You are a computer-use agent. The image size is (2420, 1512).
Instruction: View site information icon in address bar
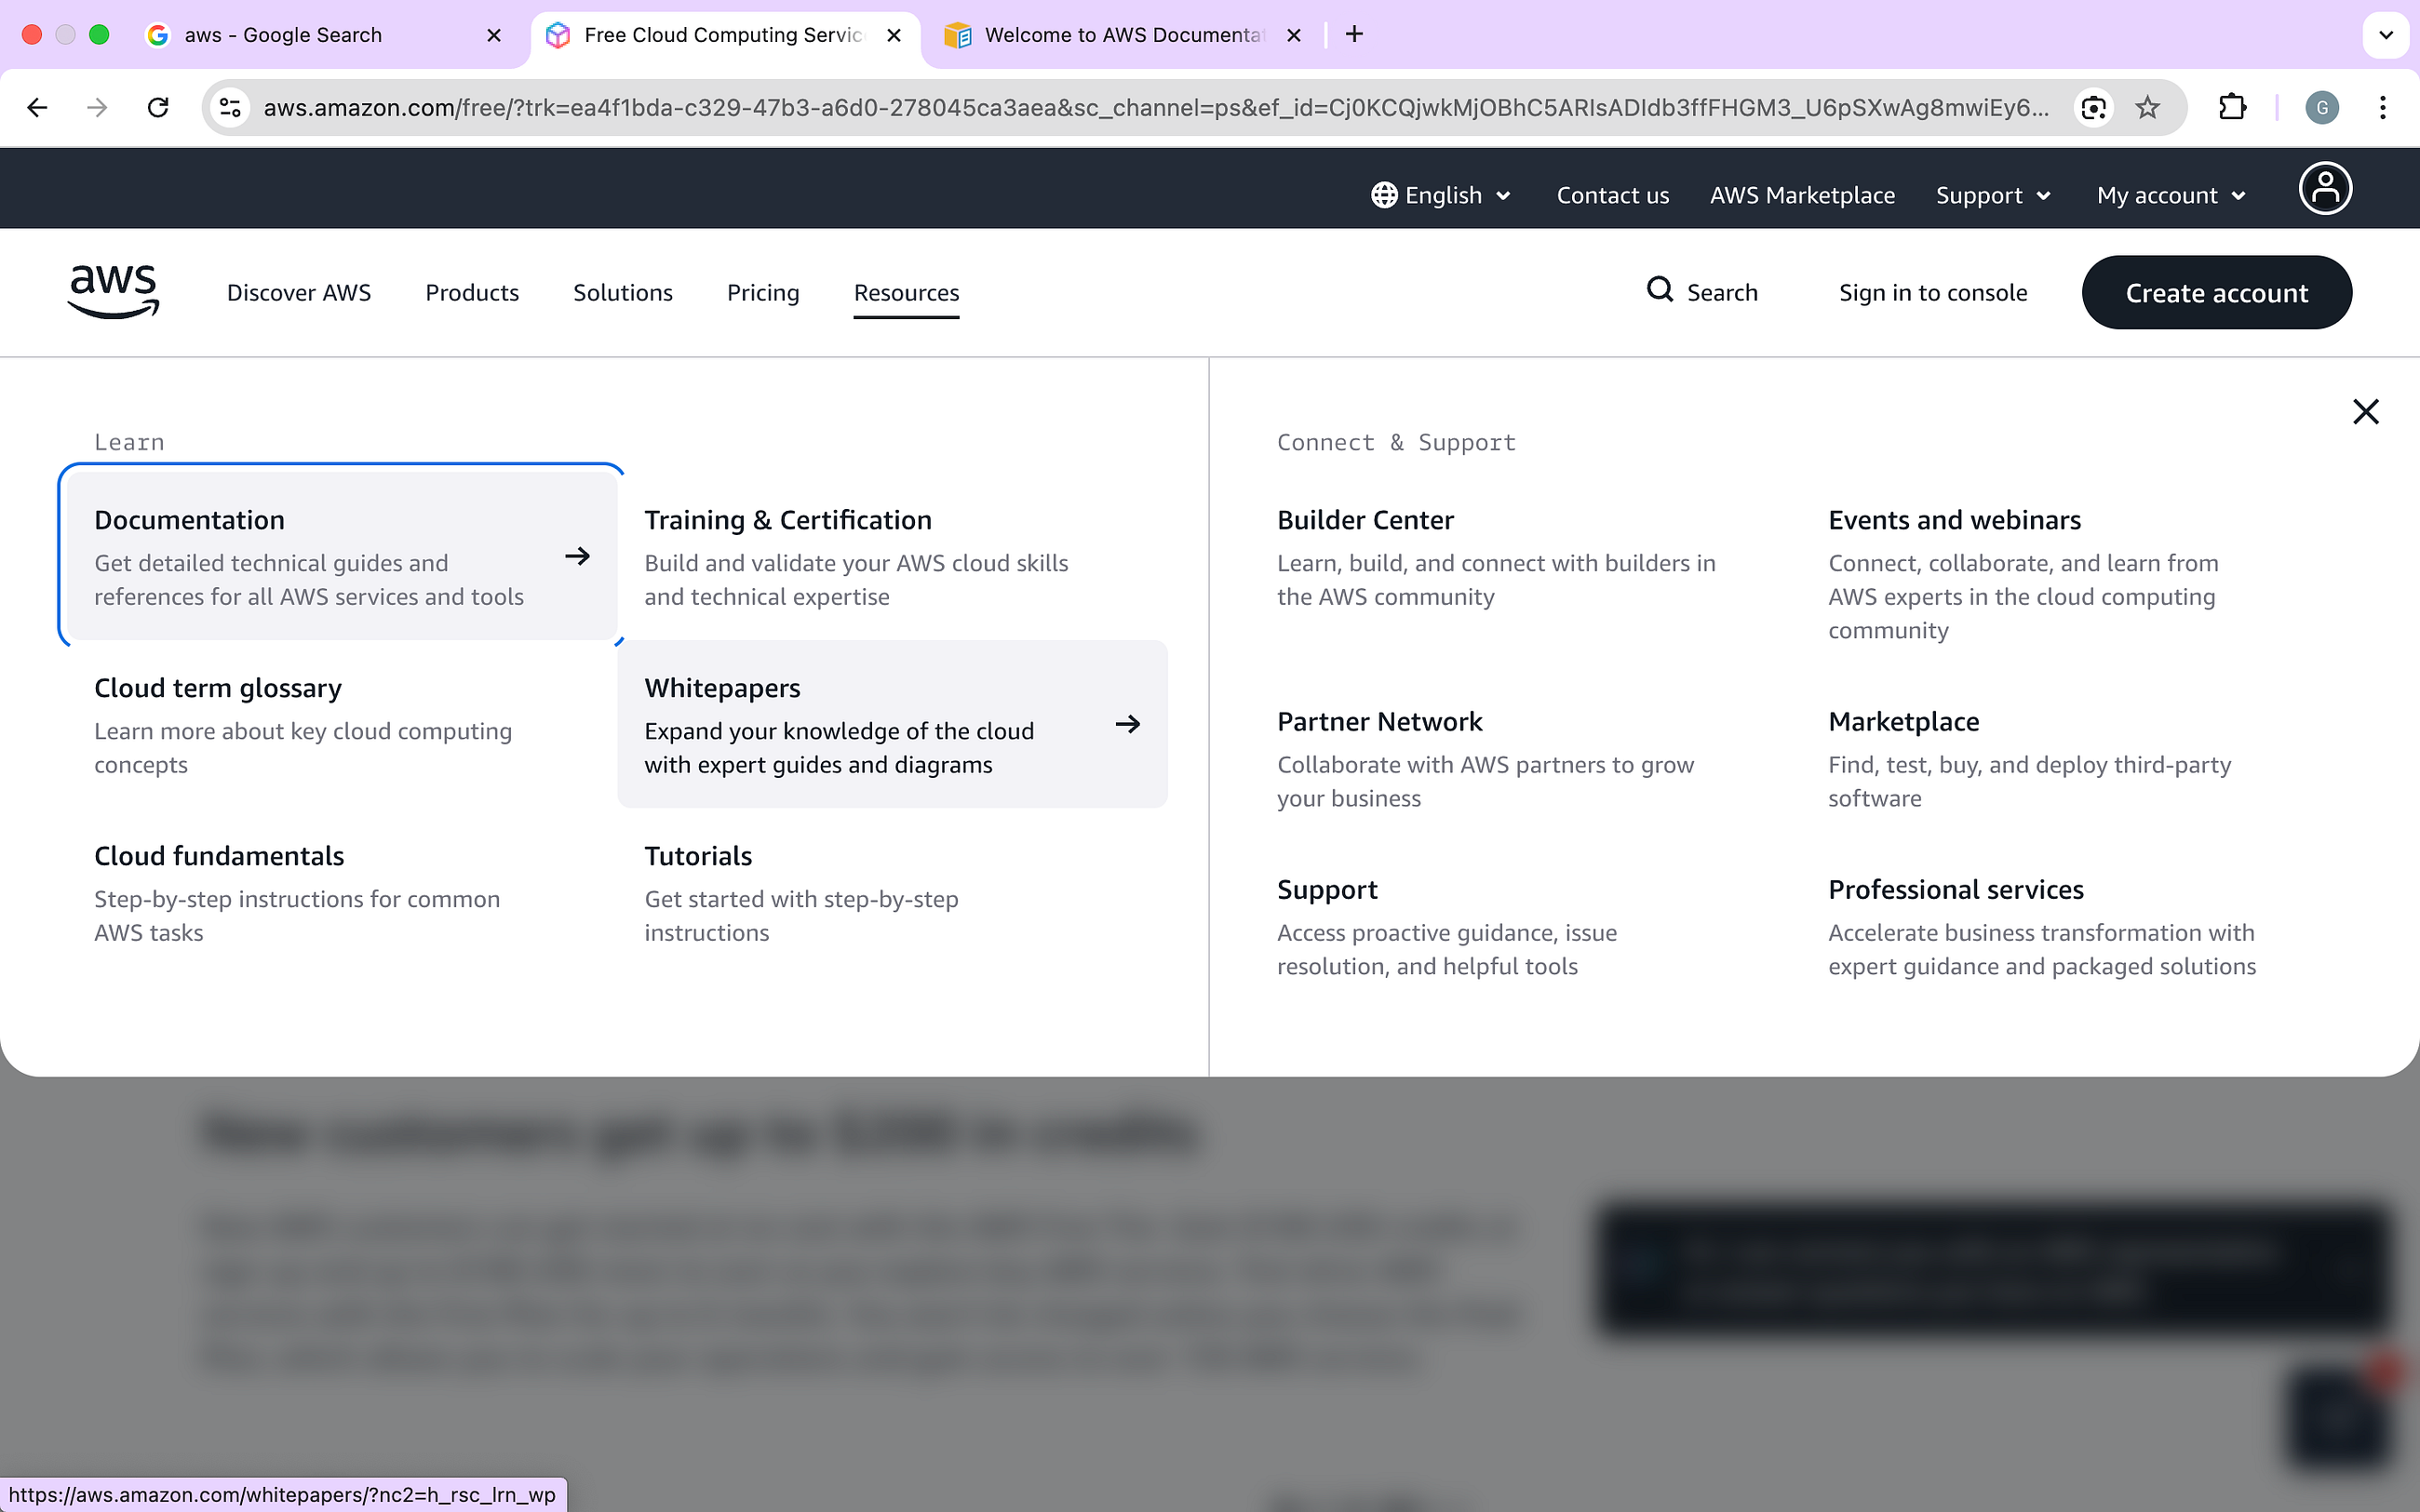[230, 107]
